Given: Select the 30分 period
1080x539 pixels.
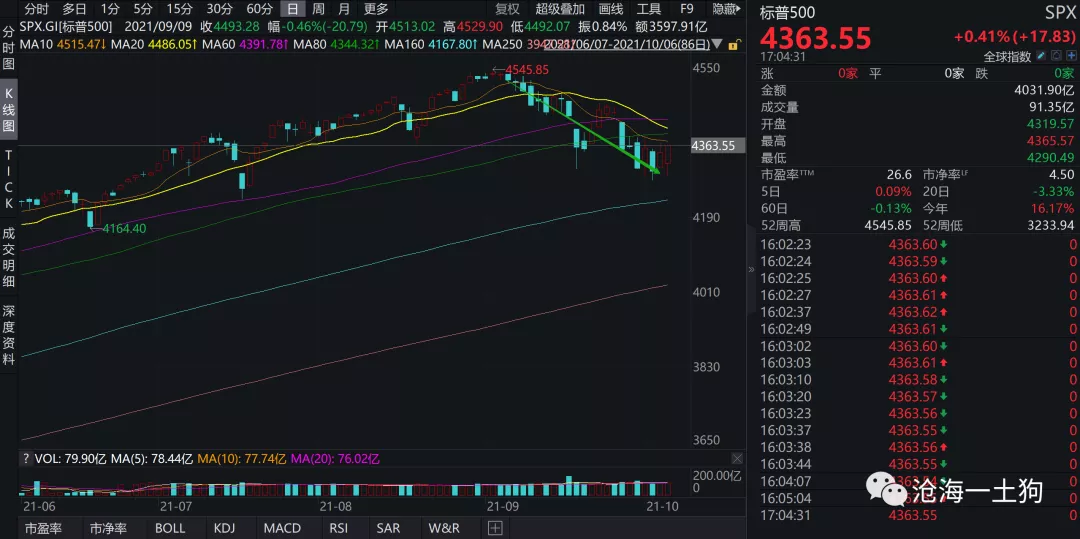Looking at the screenshot, I should point(219,9).
